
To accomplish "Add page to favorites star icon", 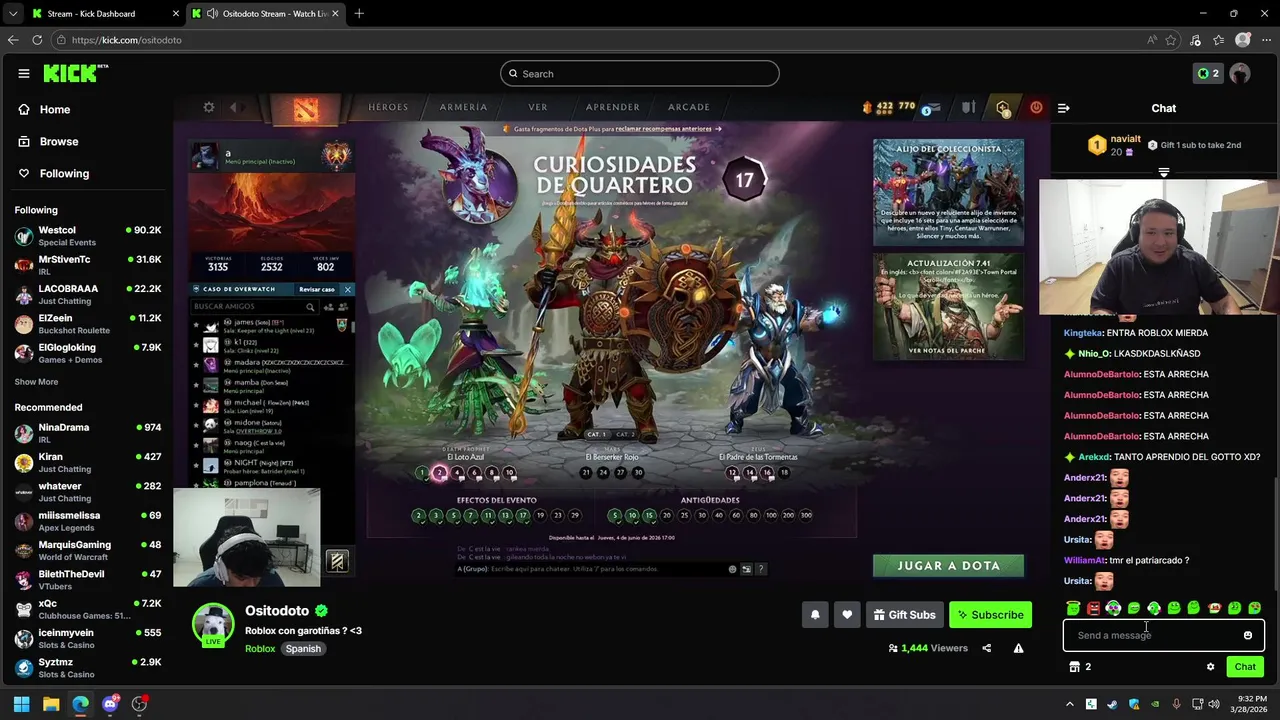I will 1171,40.
